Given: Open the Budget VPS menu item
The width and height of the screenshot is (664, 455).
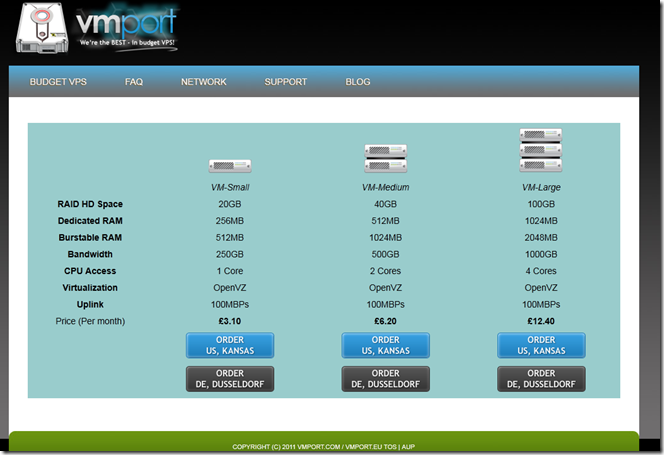Looking at the screenshot, I should point(58,82).
